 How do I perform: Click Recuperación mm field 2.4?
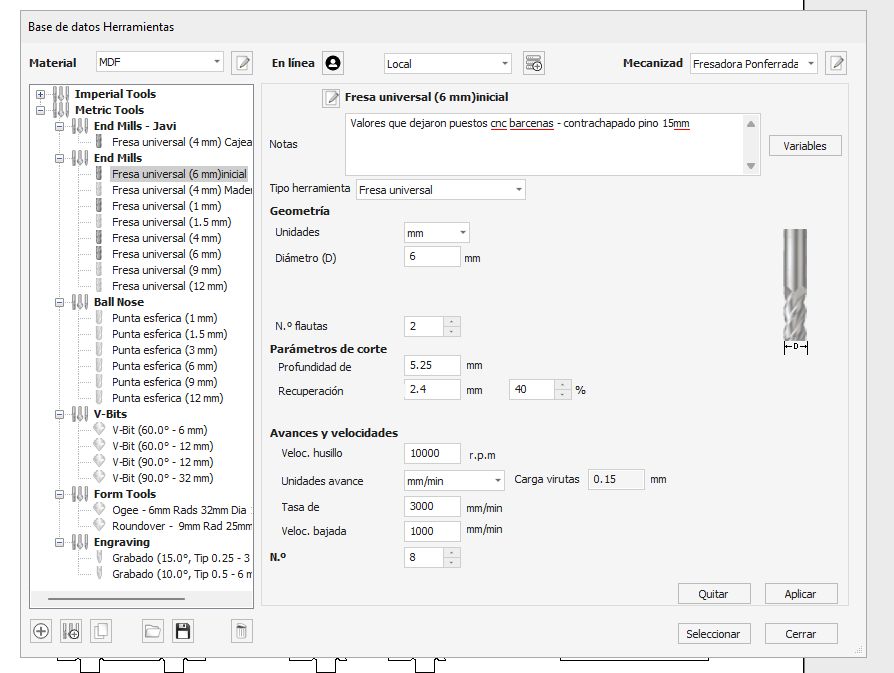[432, 390]
